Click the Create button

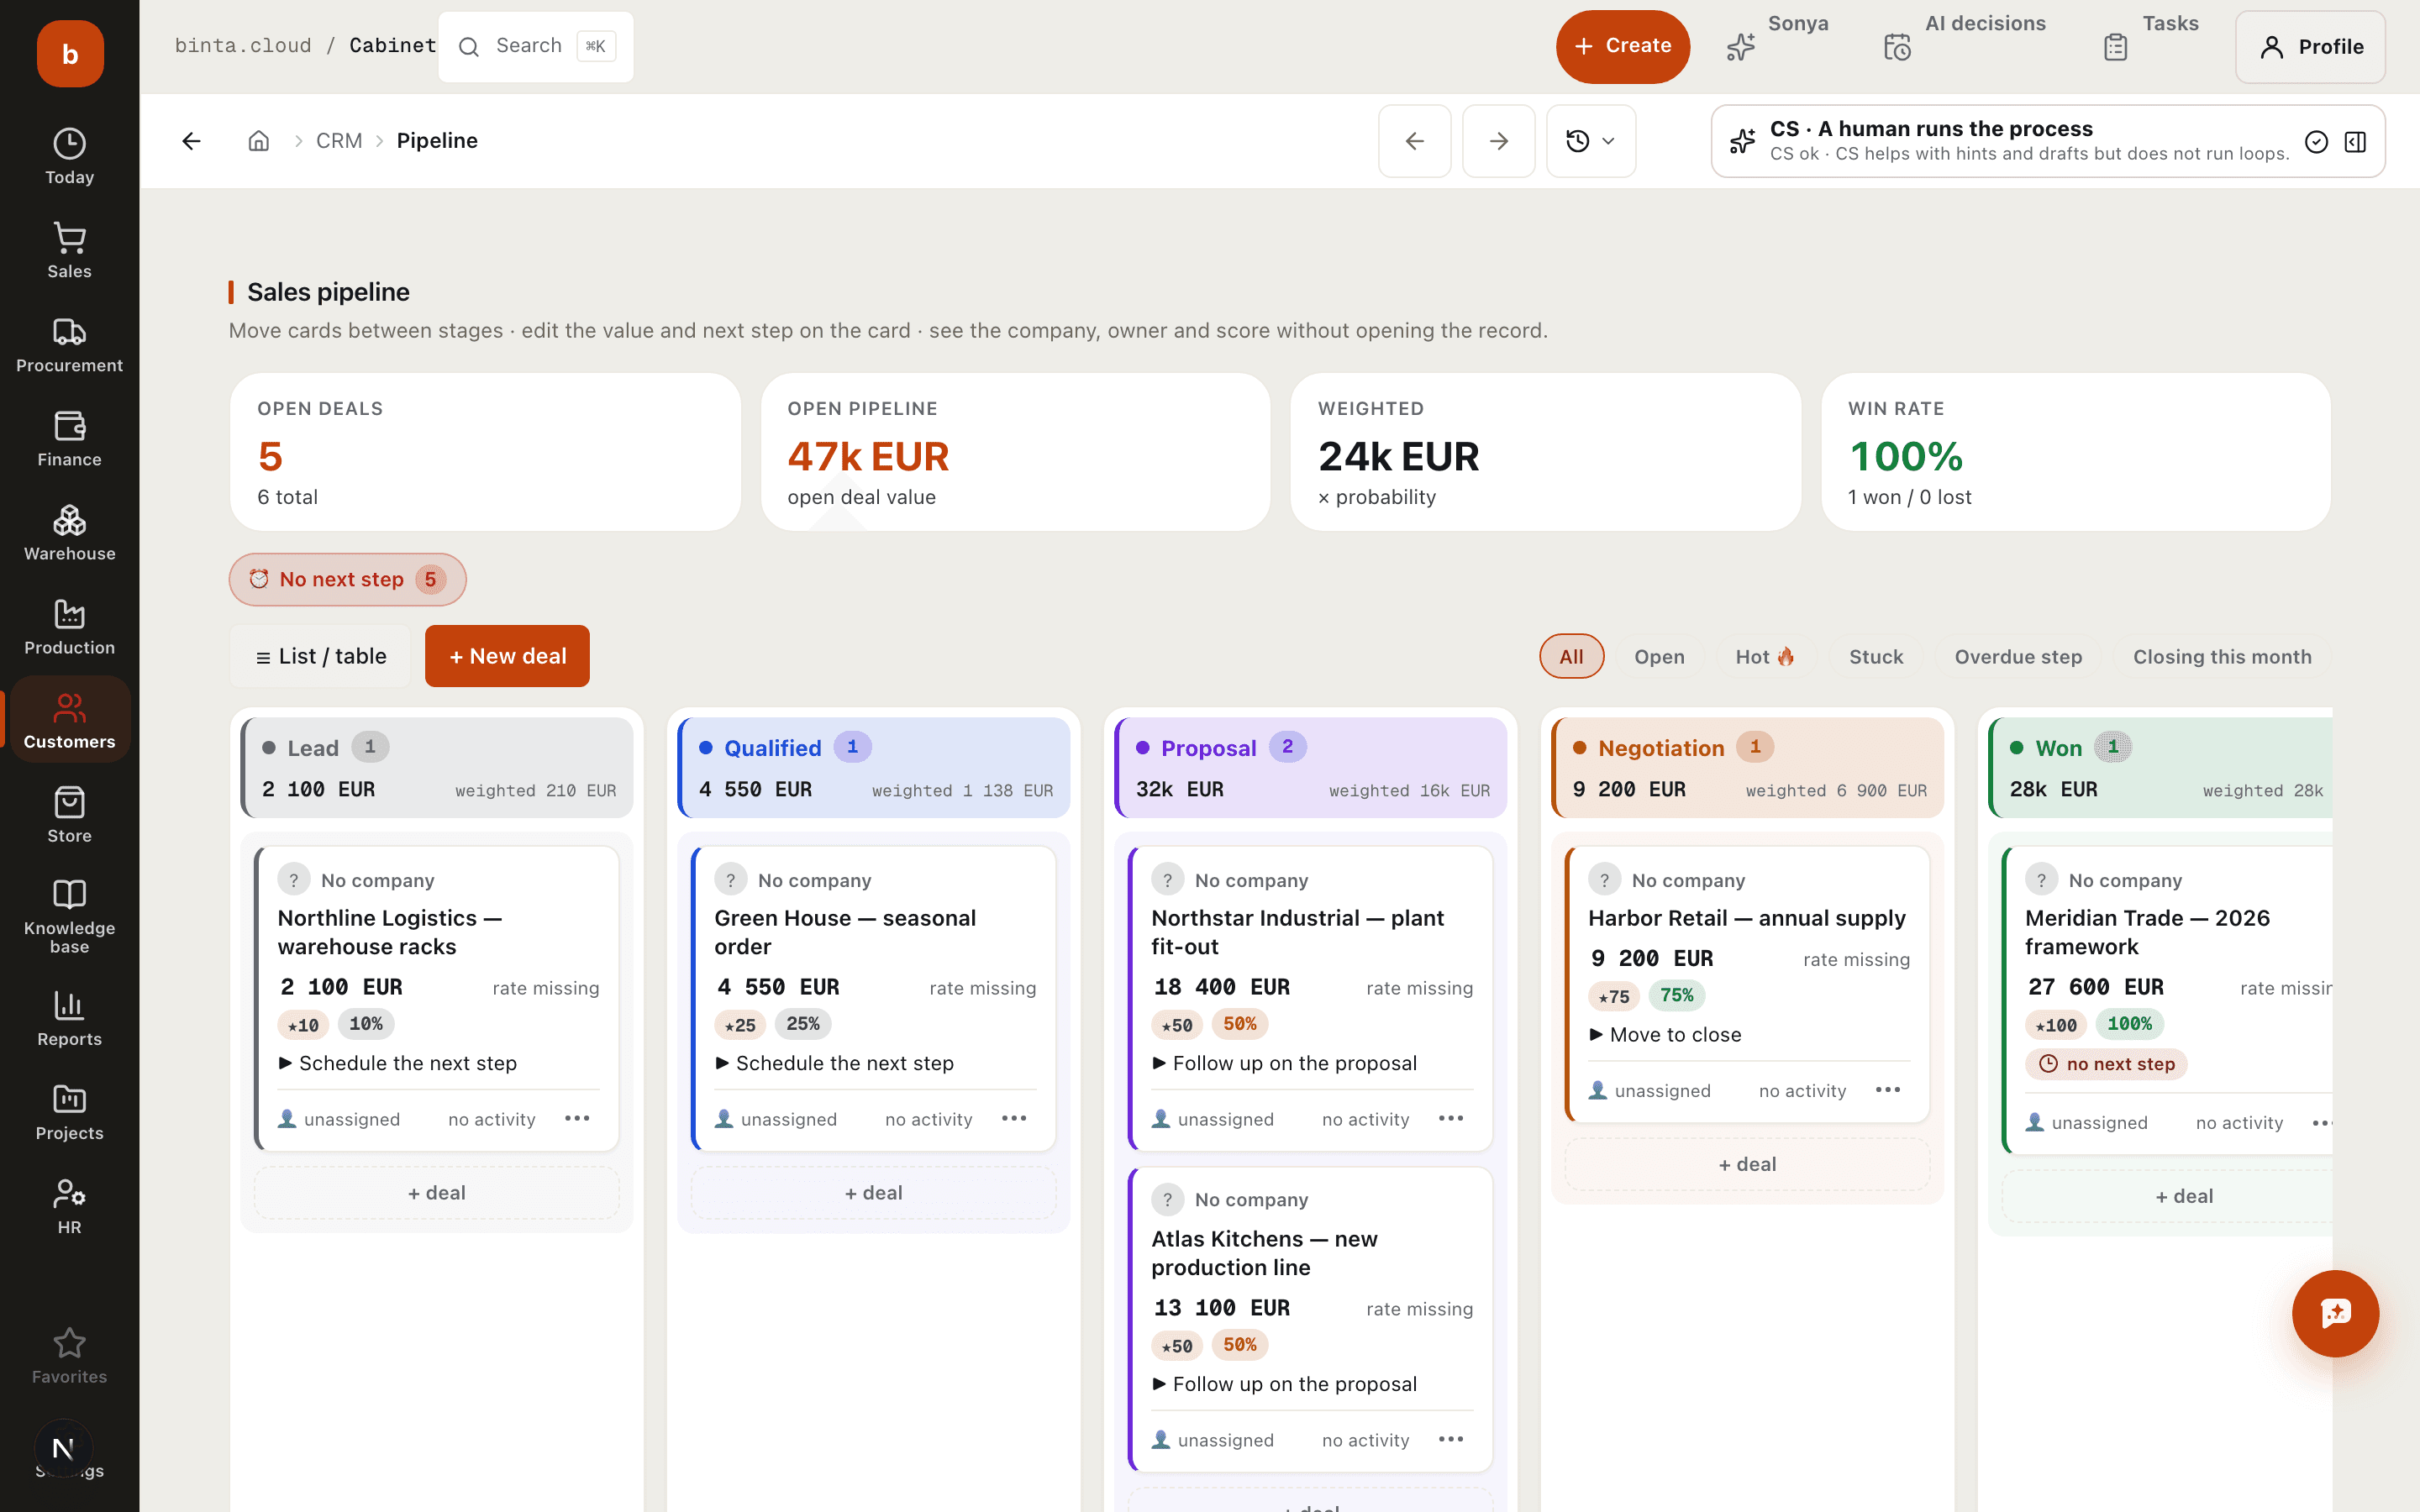click(x=1622, y=46)
